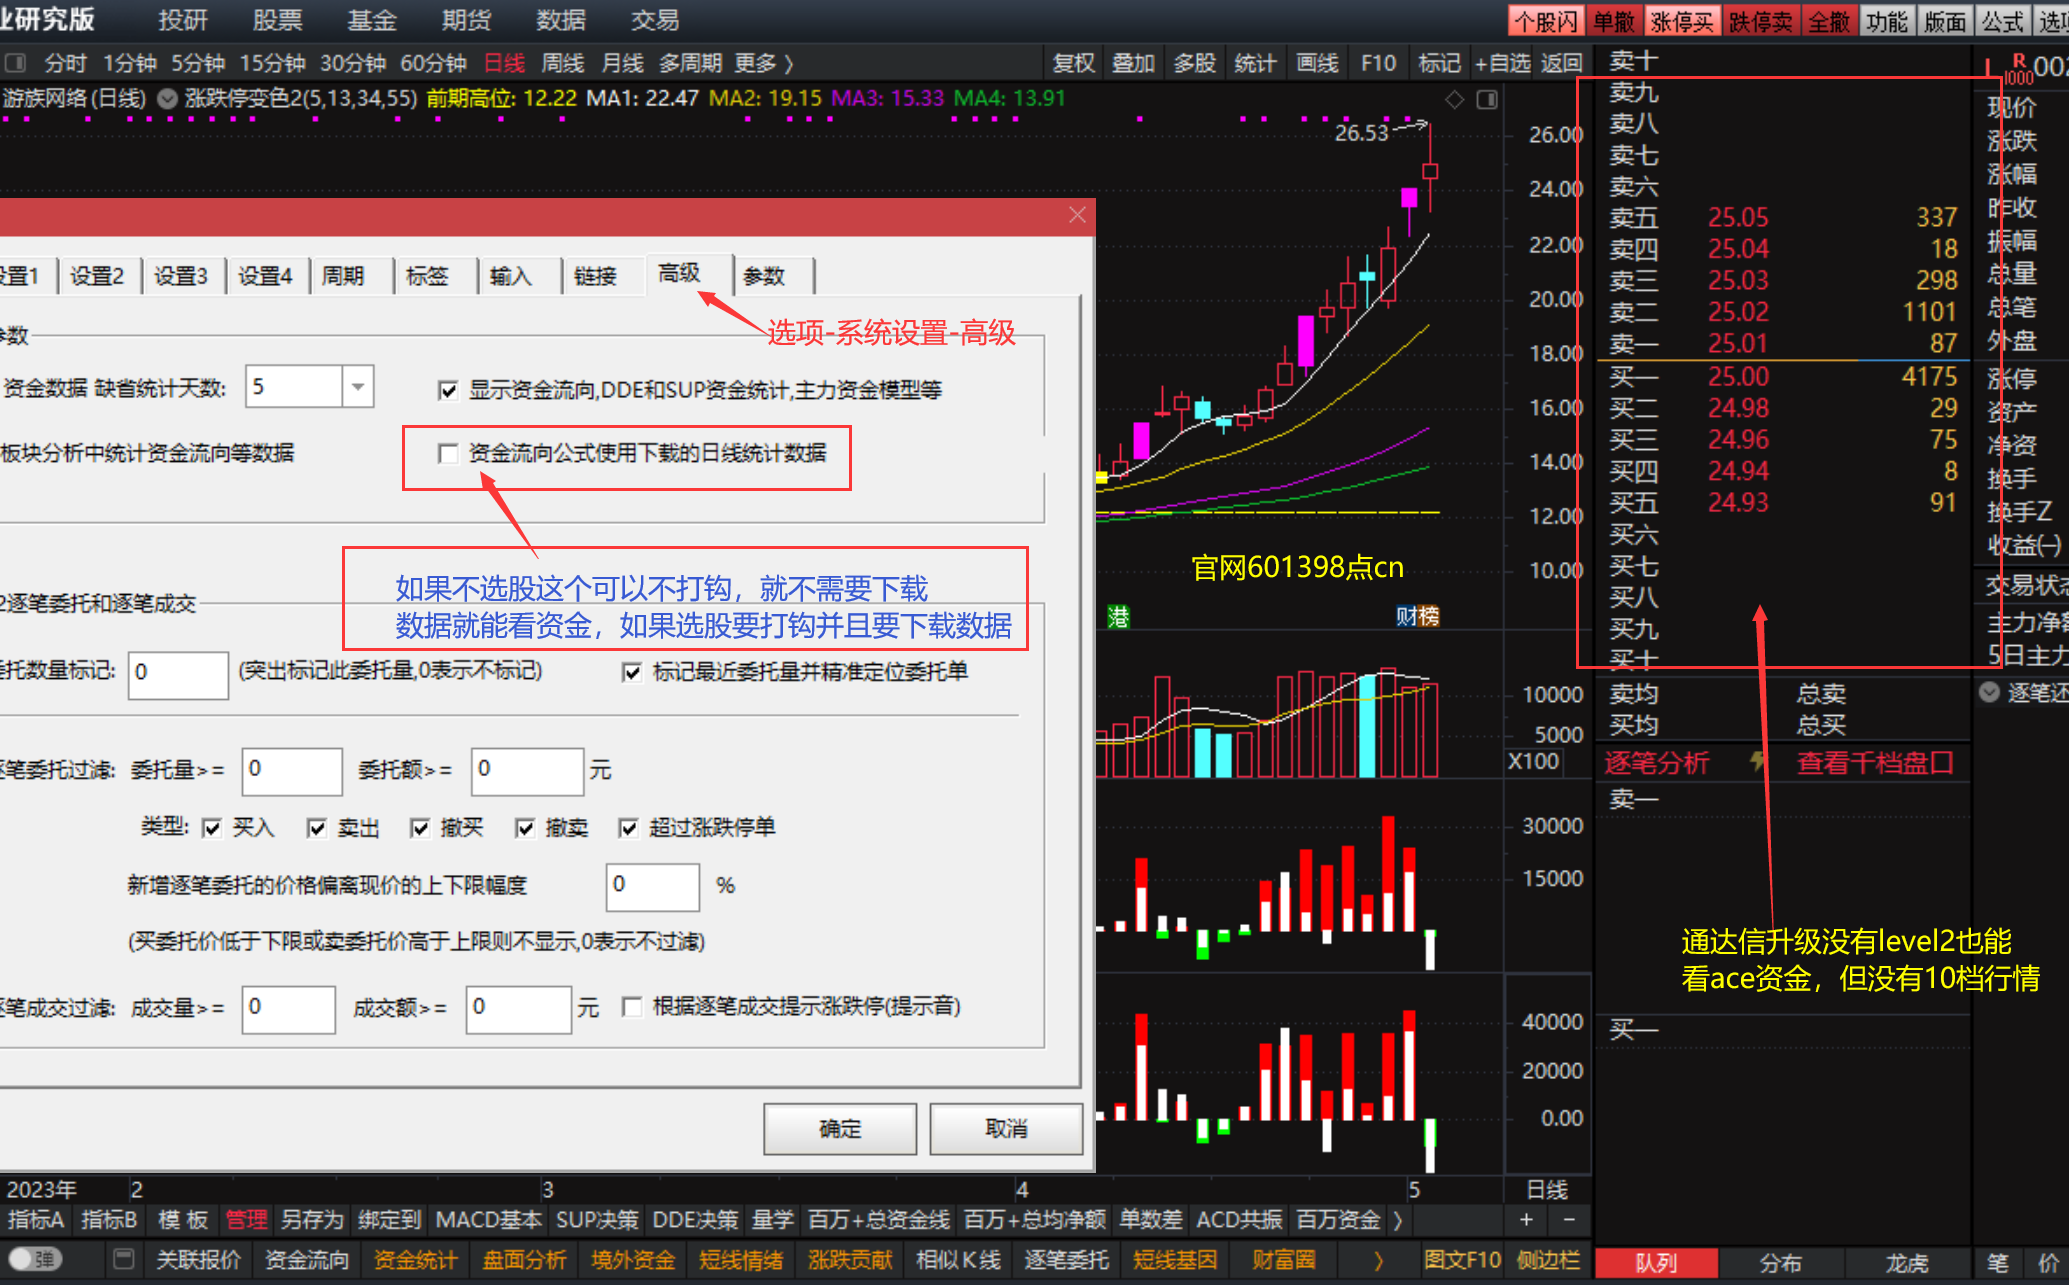Uncheck the 撤买 type checkbox
The width and height of the screenshot is (2069, 1285).
(x=420, y=828)
